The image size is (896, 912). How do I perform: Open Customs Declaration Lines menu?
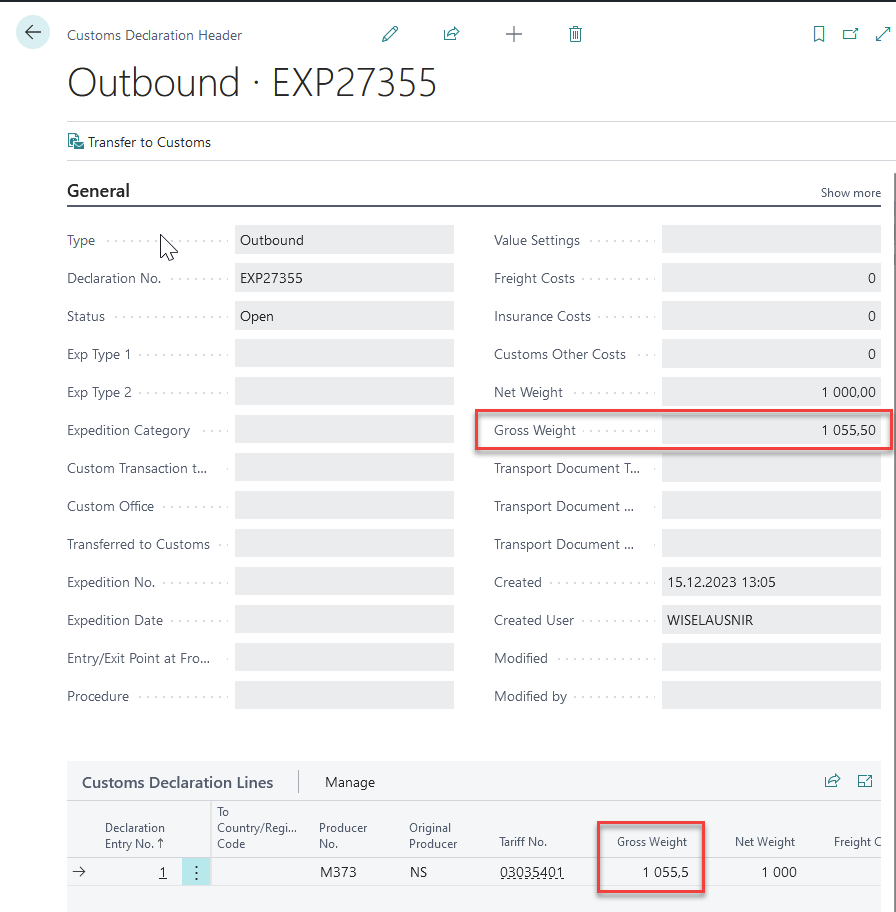click(177, 782)
